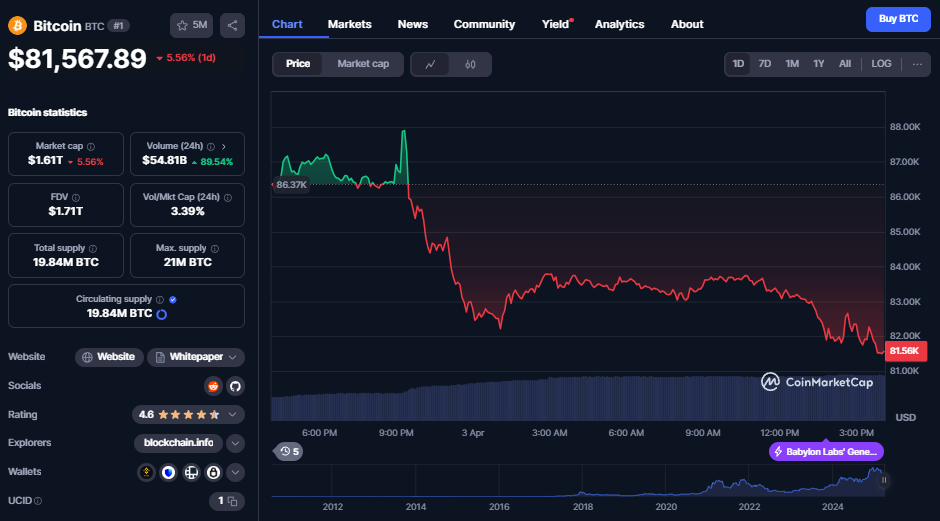Show UCID info icon
This screenshot has width=940, height=521.
(38, 501)
